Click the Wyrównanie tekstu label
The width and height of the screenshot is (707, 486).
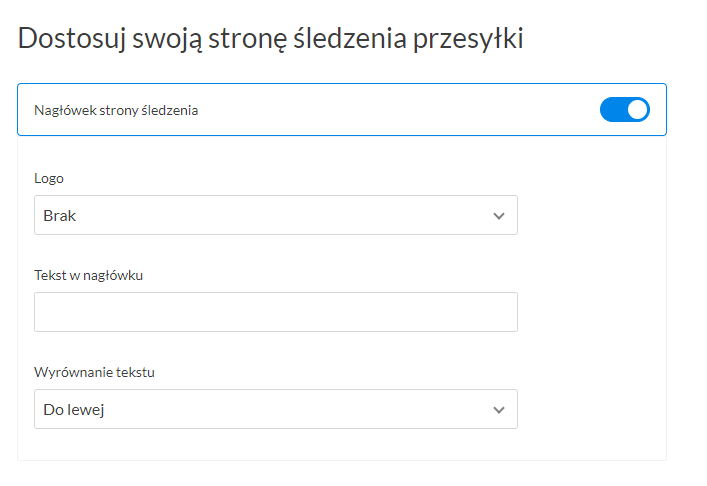click(x=94, y=372)
